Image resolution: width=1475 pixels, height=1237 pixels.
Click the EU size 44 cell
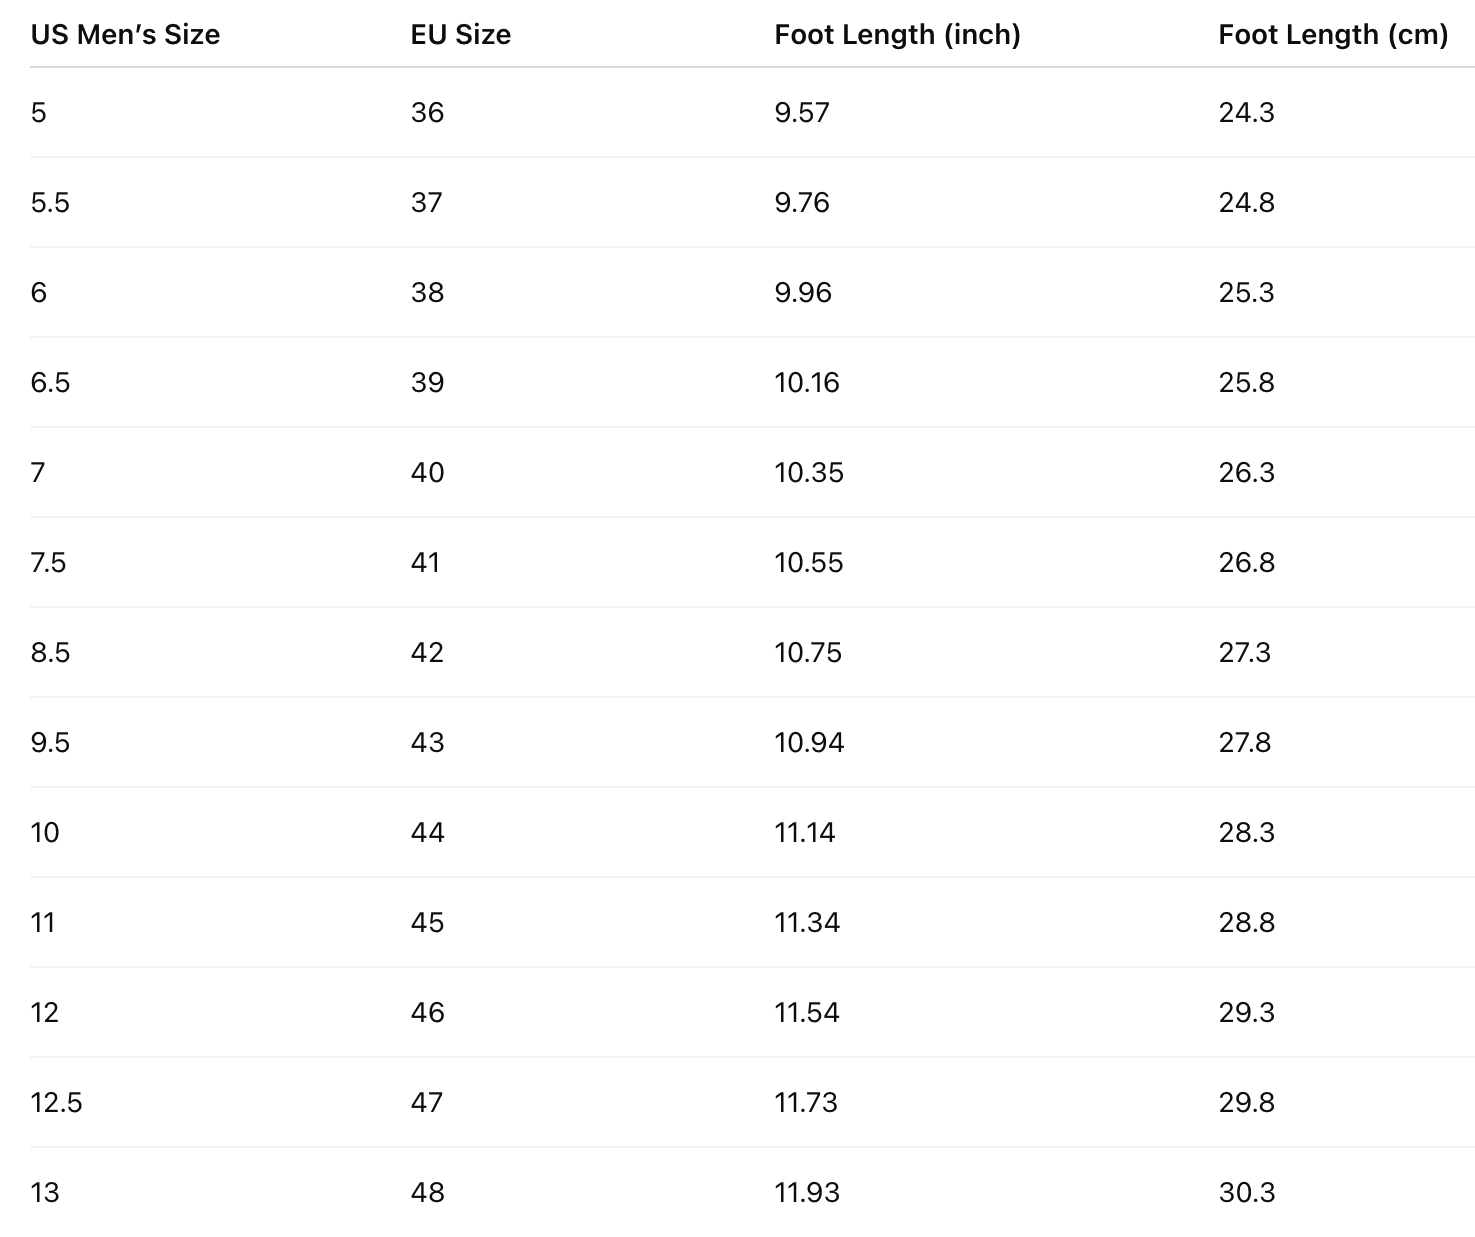tap(427, 832)
